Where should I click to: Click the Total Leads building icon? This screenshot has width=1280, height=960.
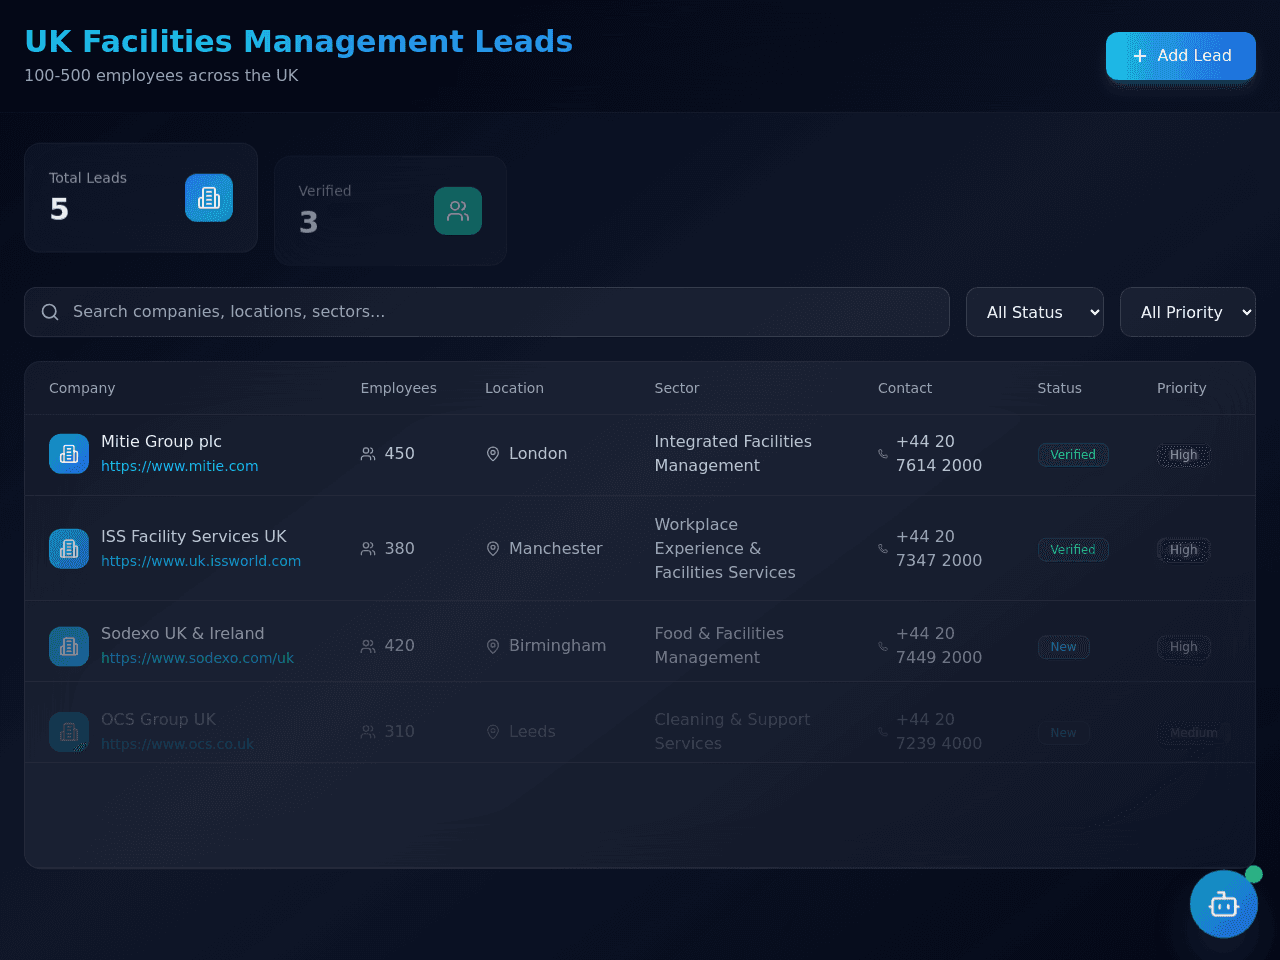[209, 198]
